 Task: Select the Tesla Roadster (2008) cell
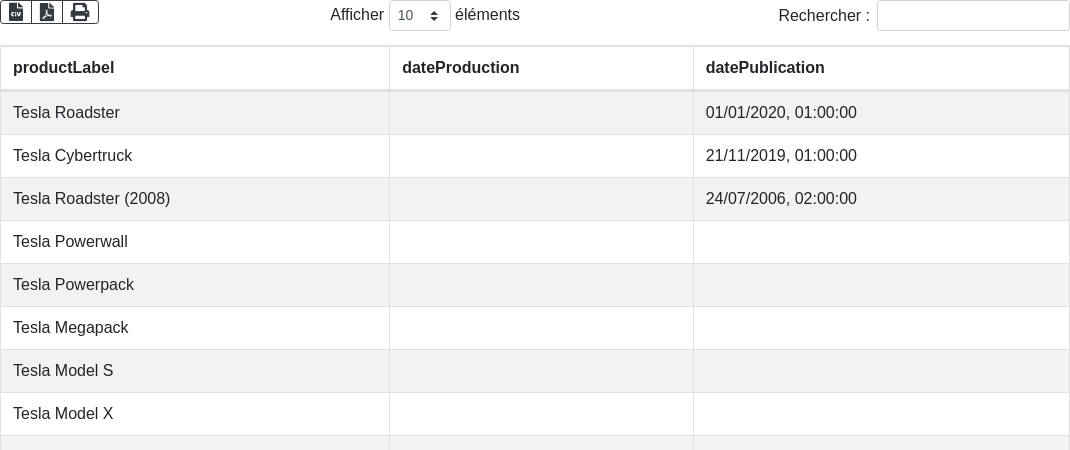tap(91, 199)
